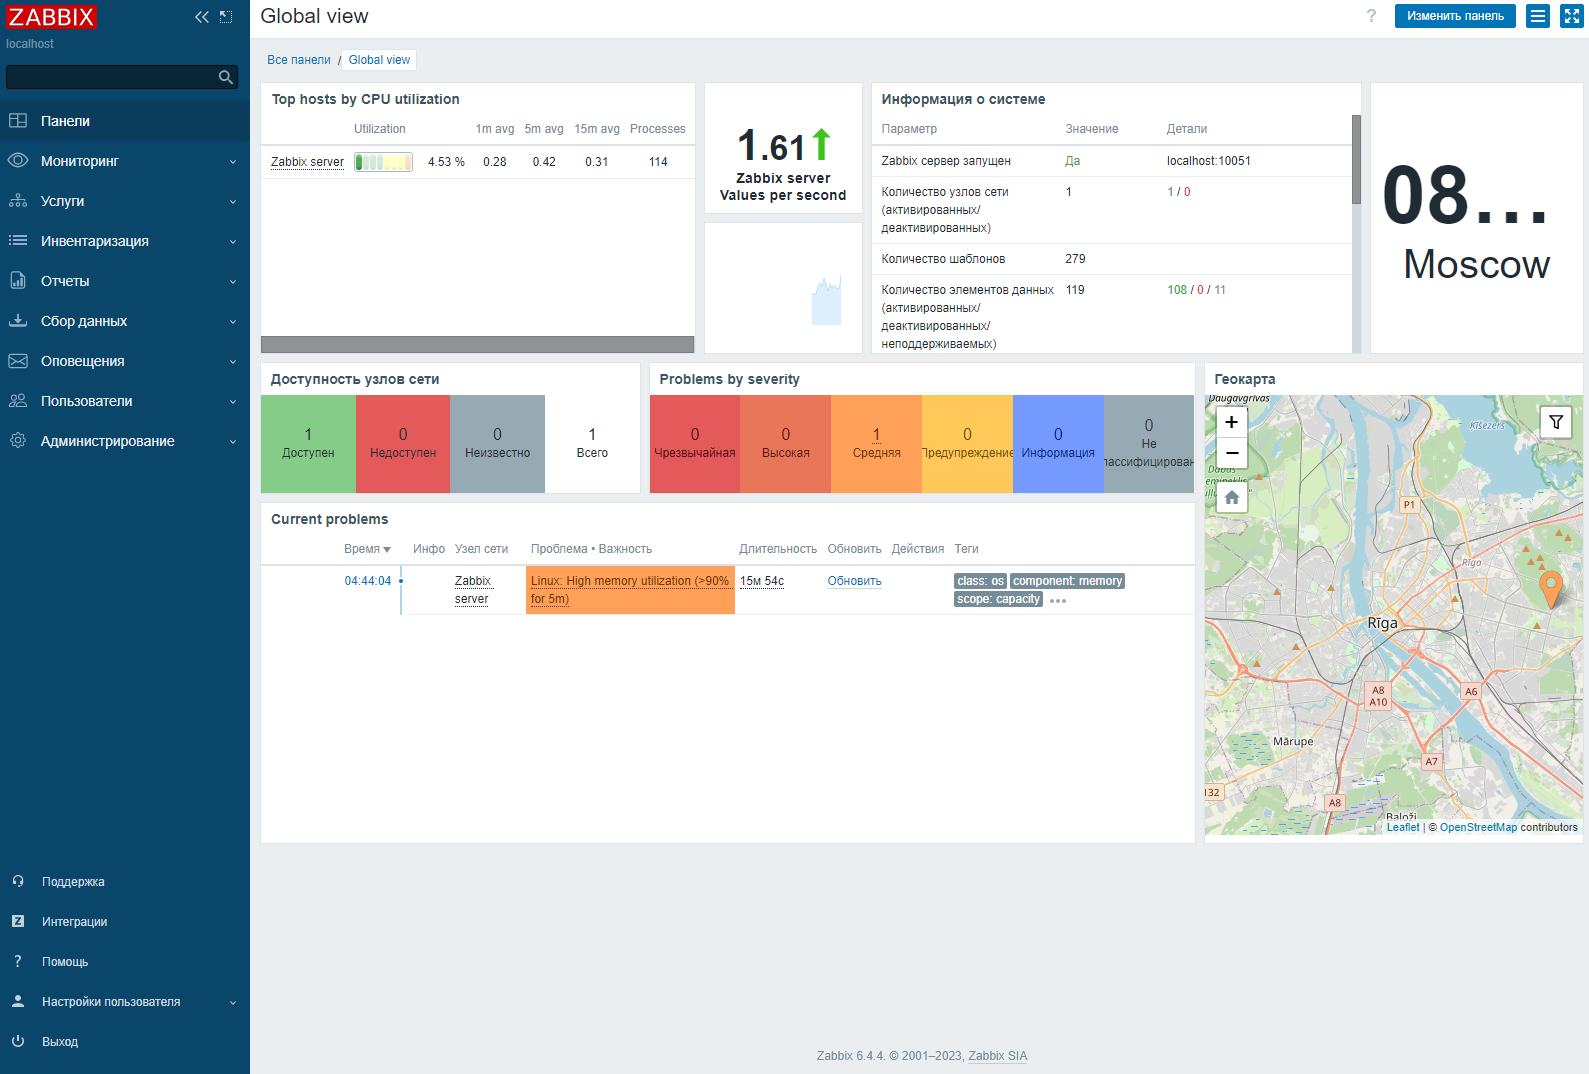1589x1074 pixels.
Task: Click the Изменить панель button
Action: [x=1454, y=16]
